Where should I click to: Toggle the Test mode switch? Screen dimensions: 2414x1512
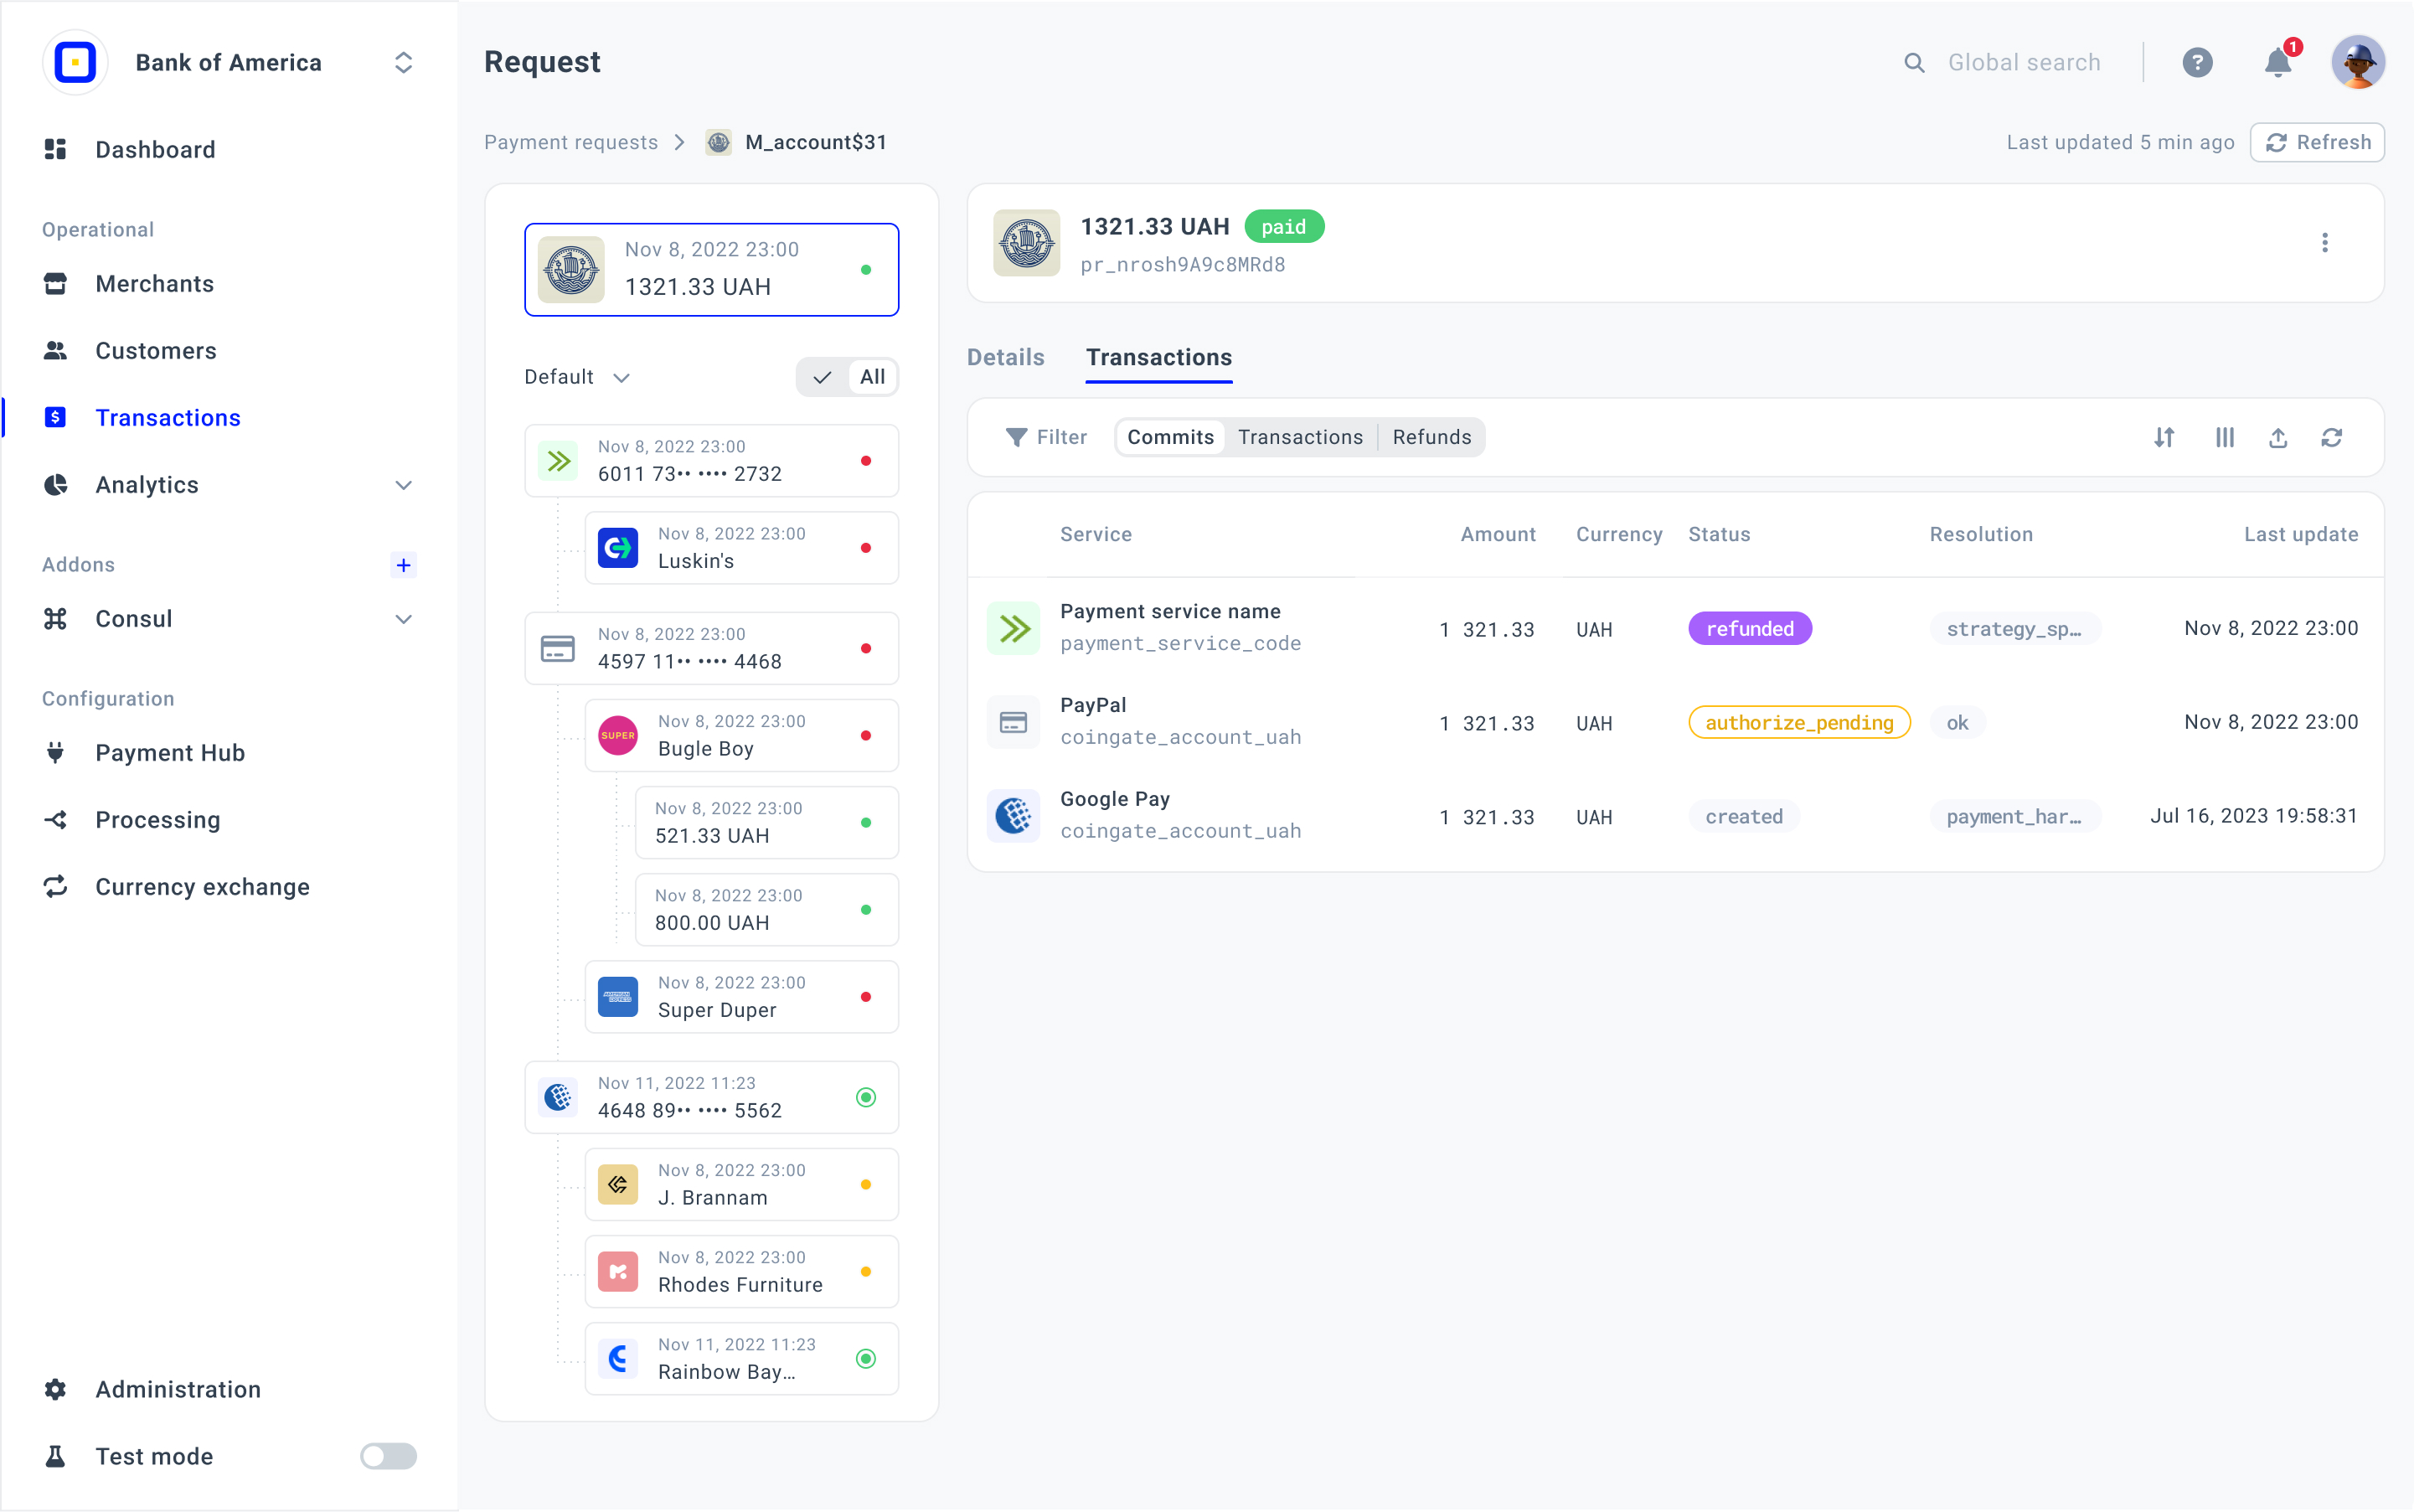coord(388,1456)
